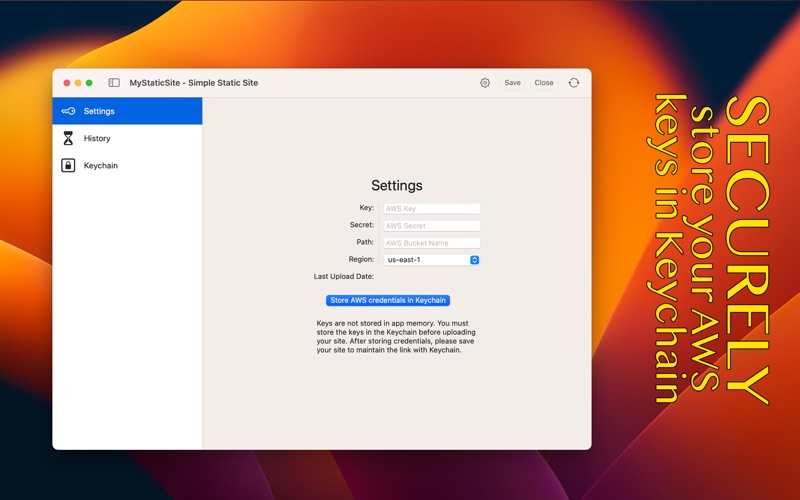The image size is (800, 500).
Task: Click the Settings heading text
Action: click(x=396, y=185)
